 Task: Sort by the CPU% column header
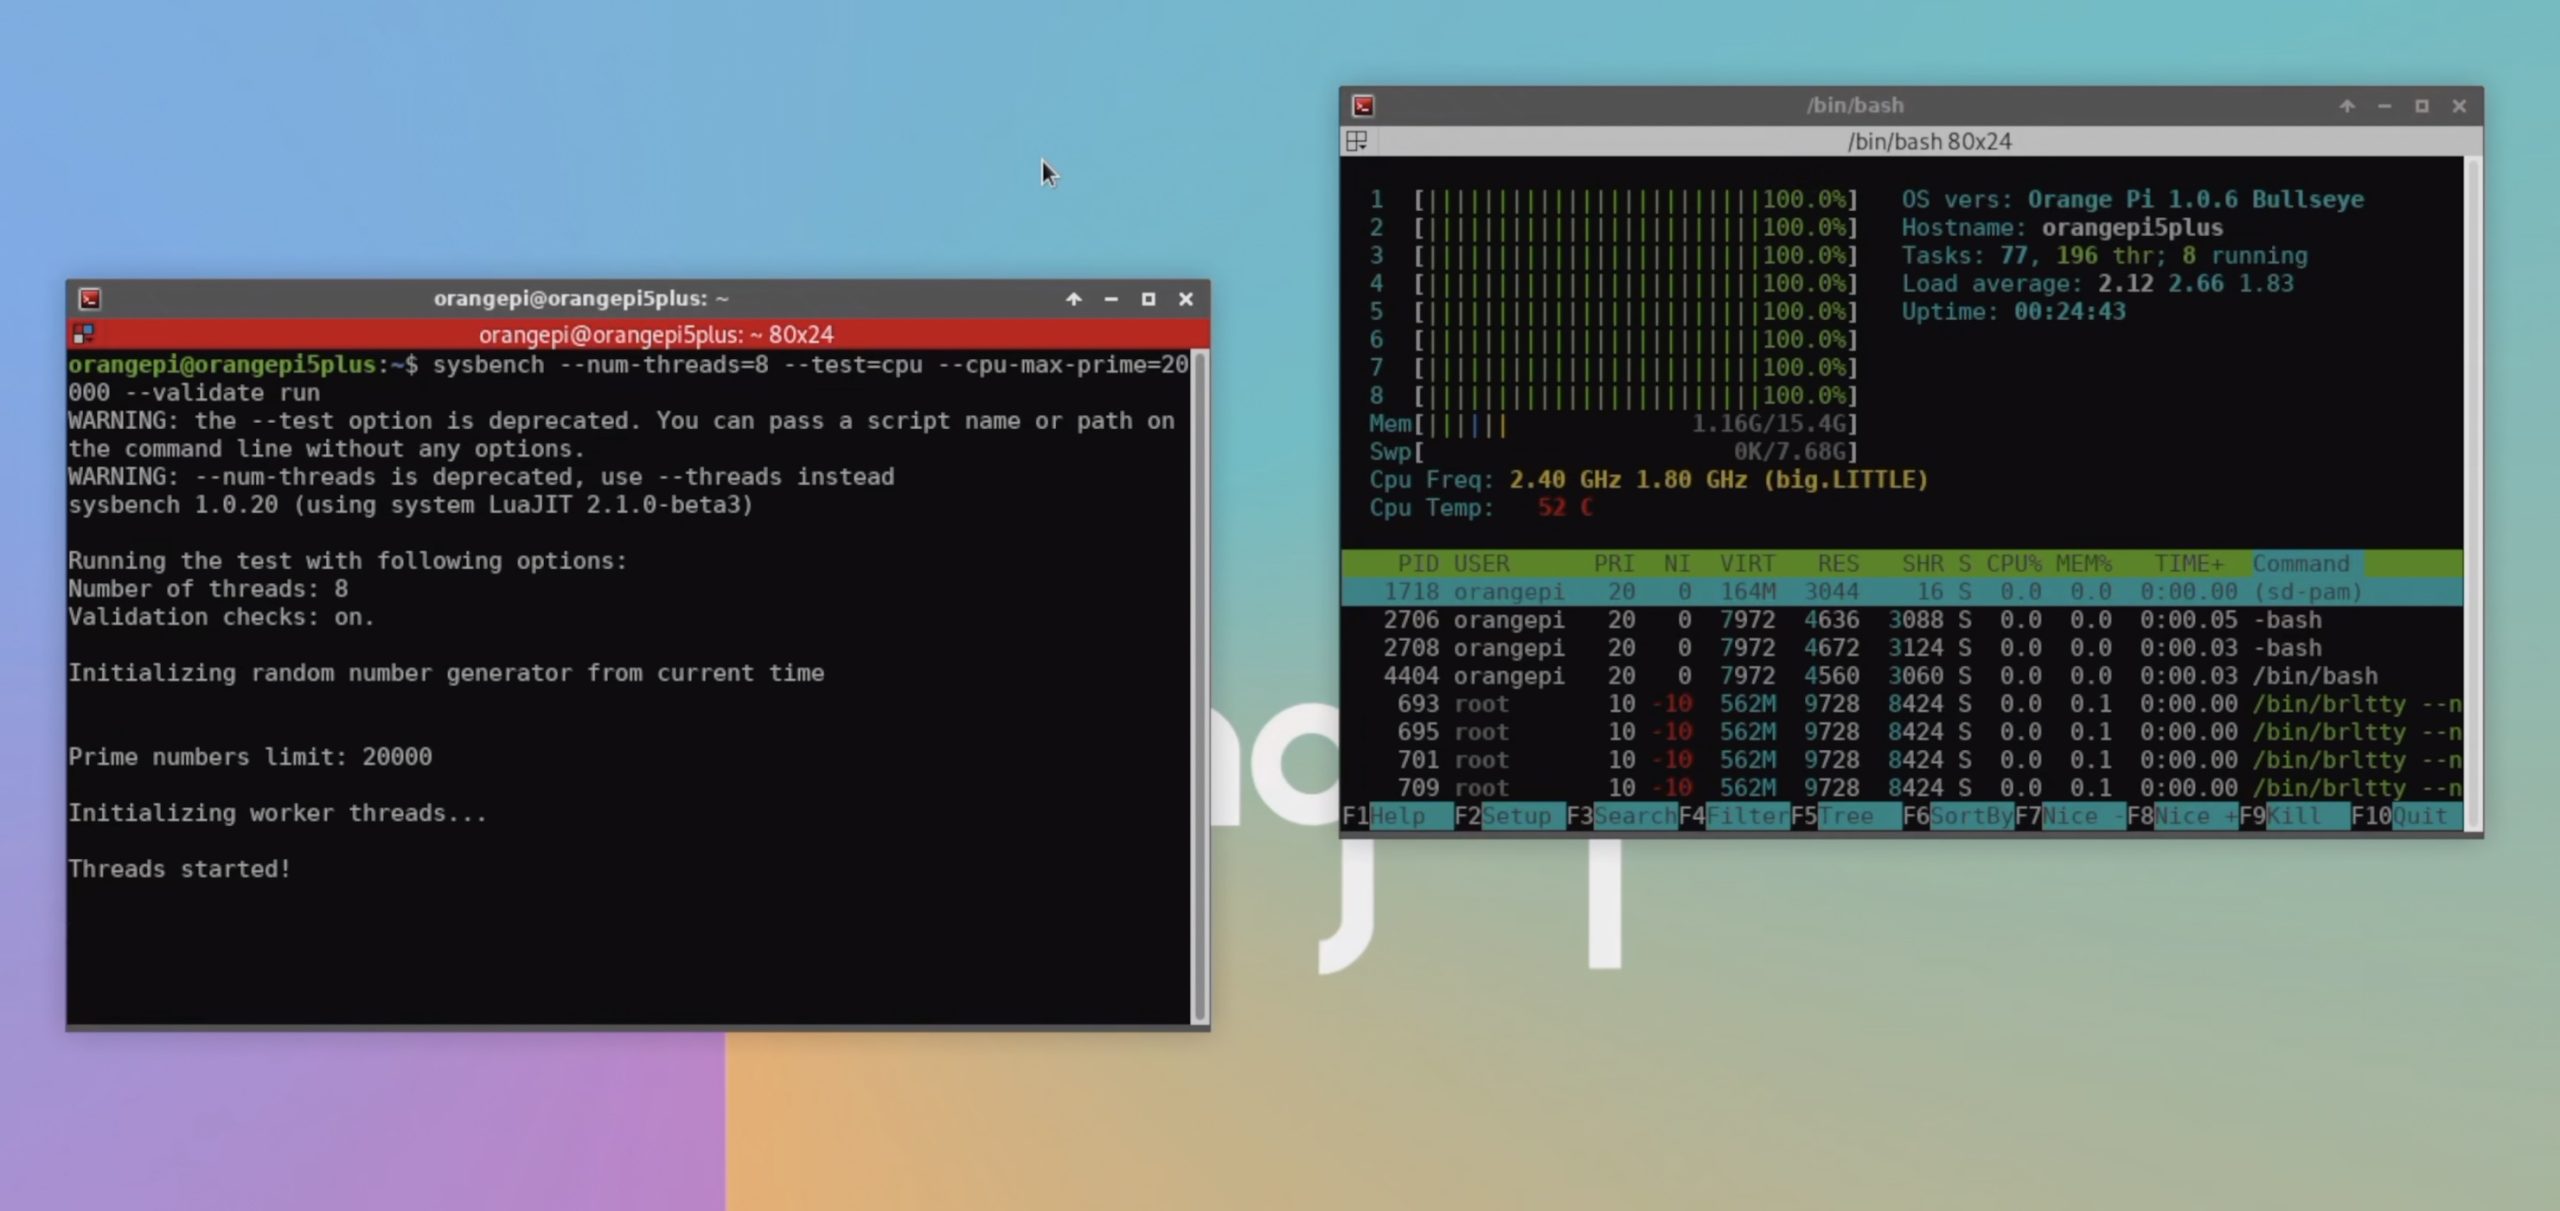tap(2013, 564)
